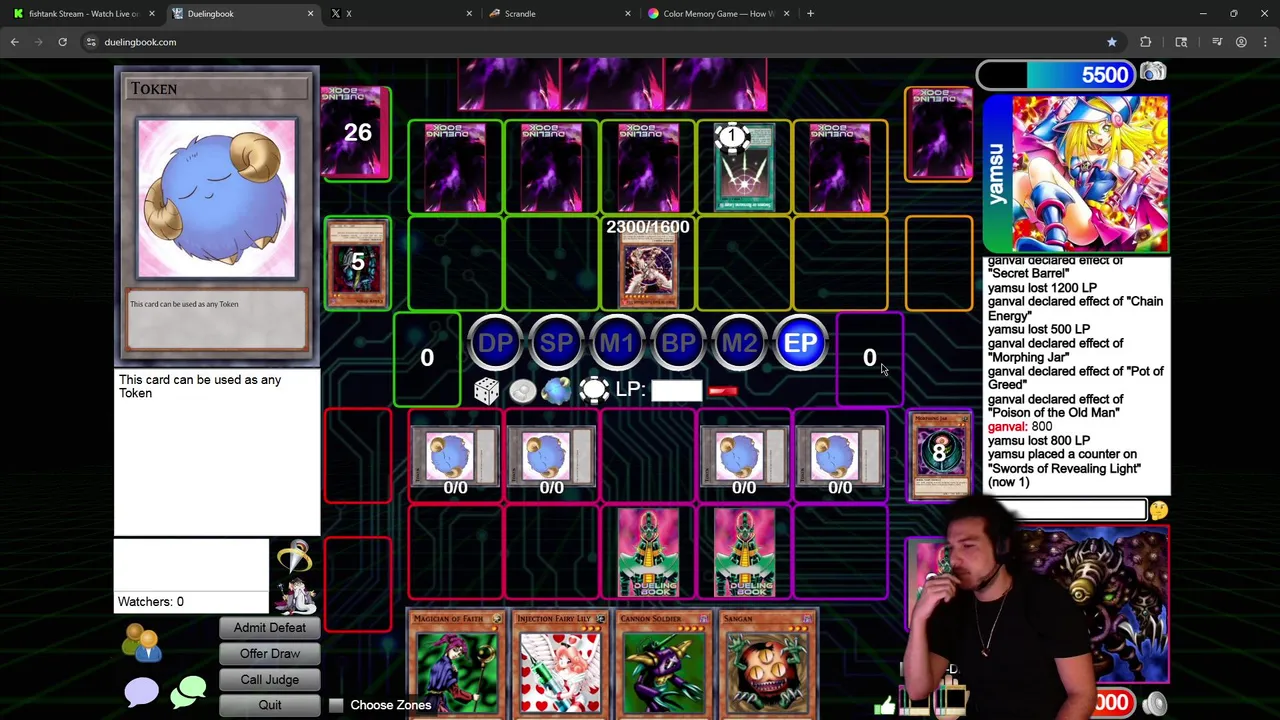Select the Main Phase 2 button
The image size is (1280, 720).
click(x=739, y=343)
